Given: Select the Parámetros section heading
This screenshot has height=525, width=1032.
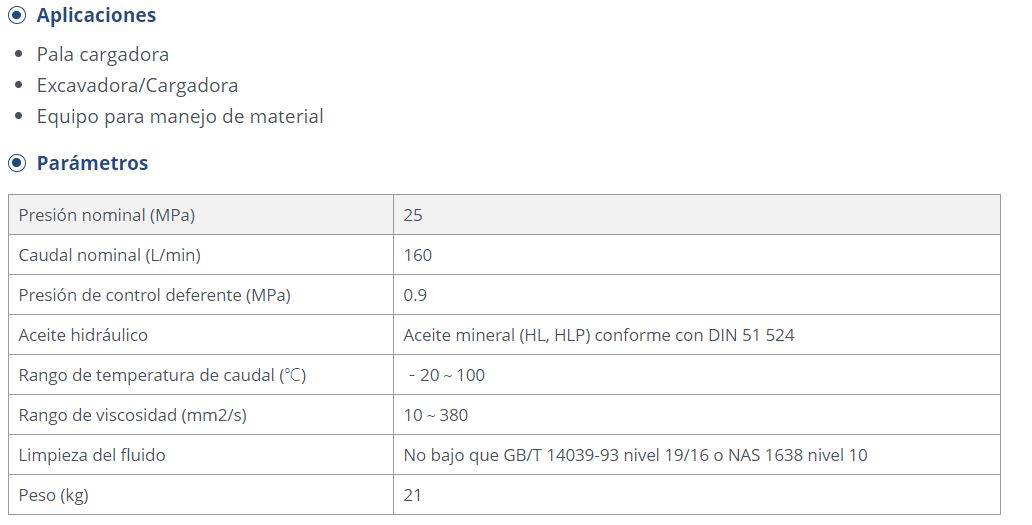Looking at the screenshot, I should pos(92,162).
